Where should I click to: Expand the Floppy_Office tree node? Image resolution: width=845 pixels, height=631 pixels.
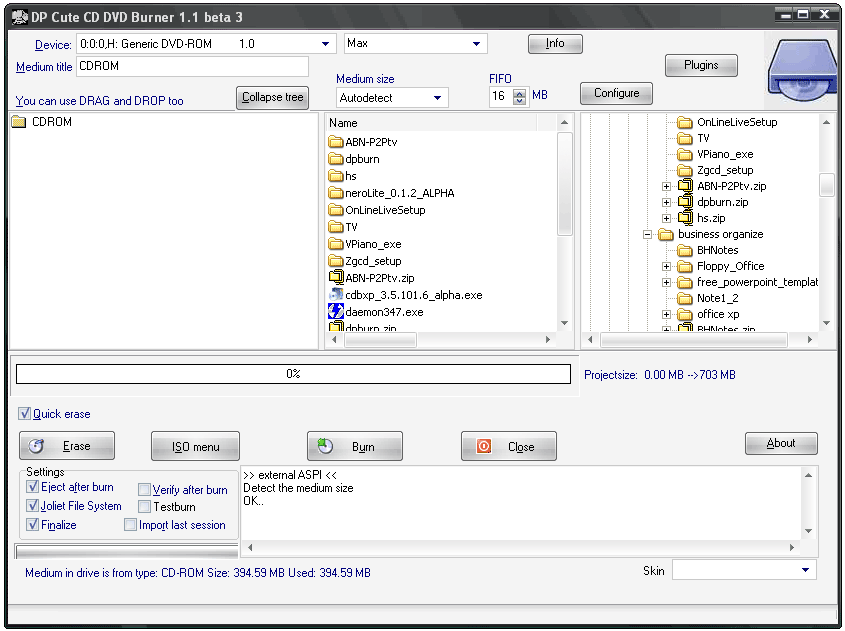[x=667, y=266]
